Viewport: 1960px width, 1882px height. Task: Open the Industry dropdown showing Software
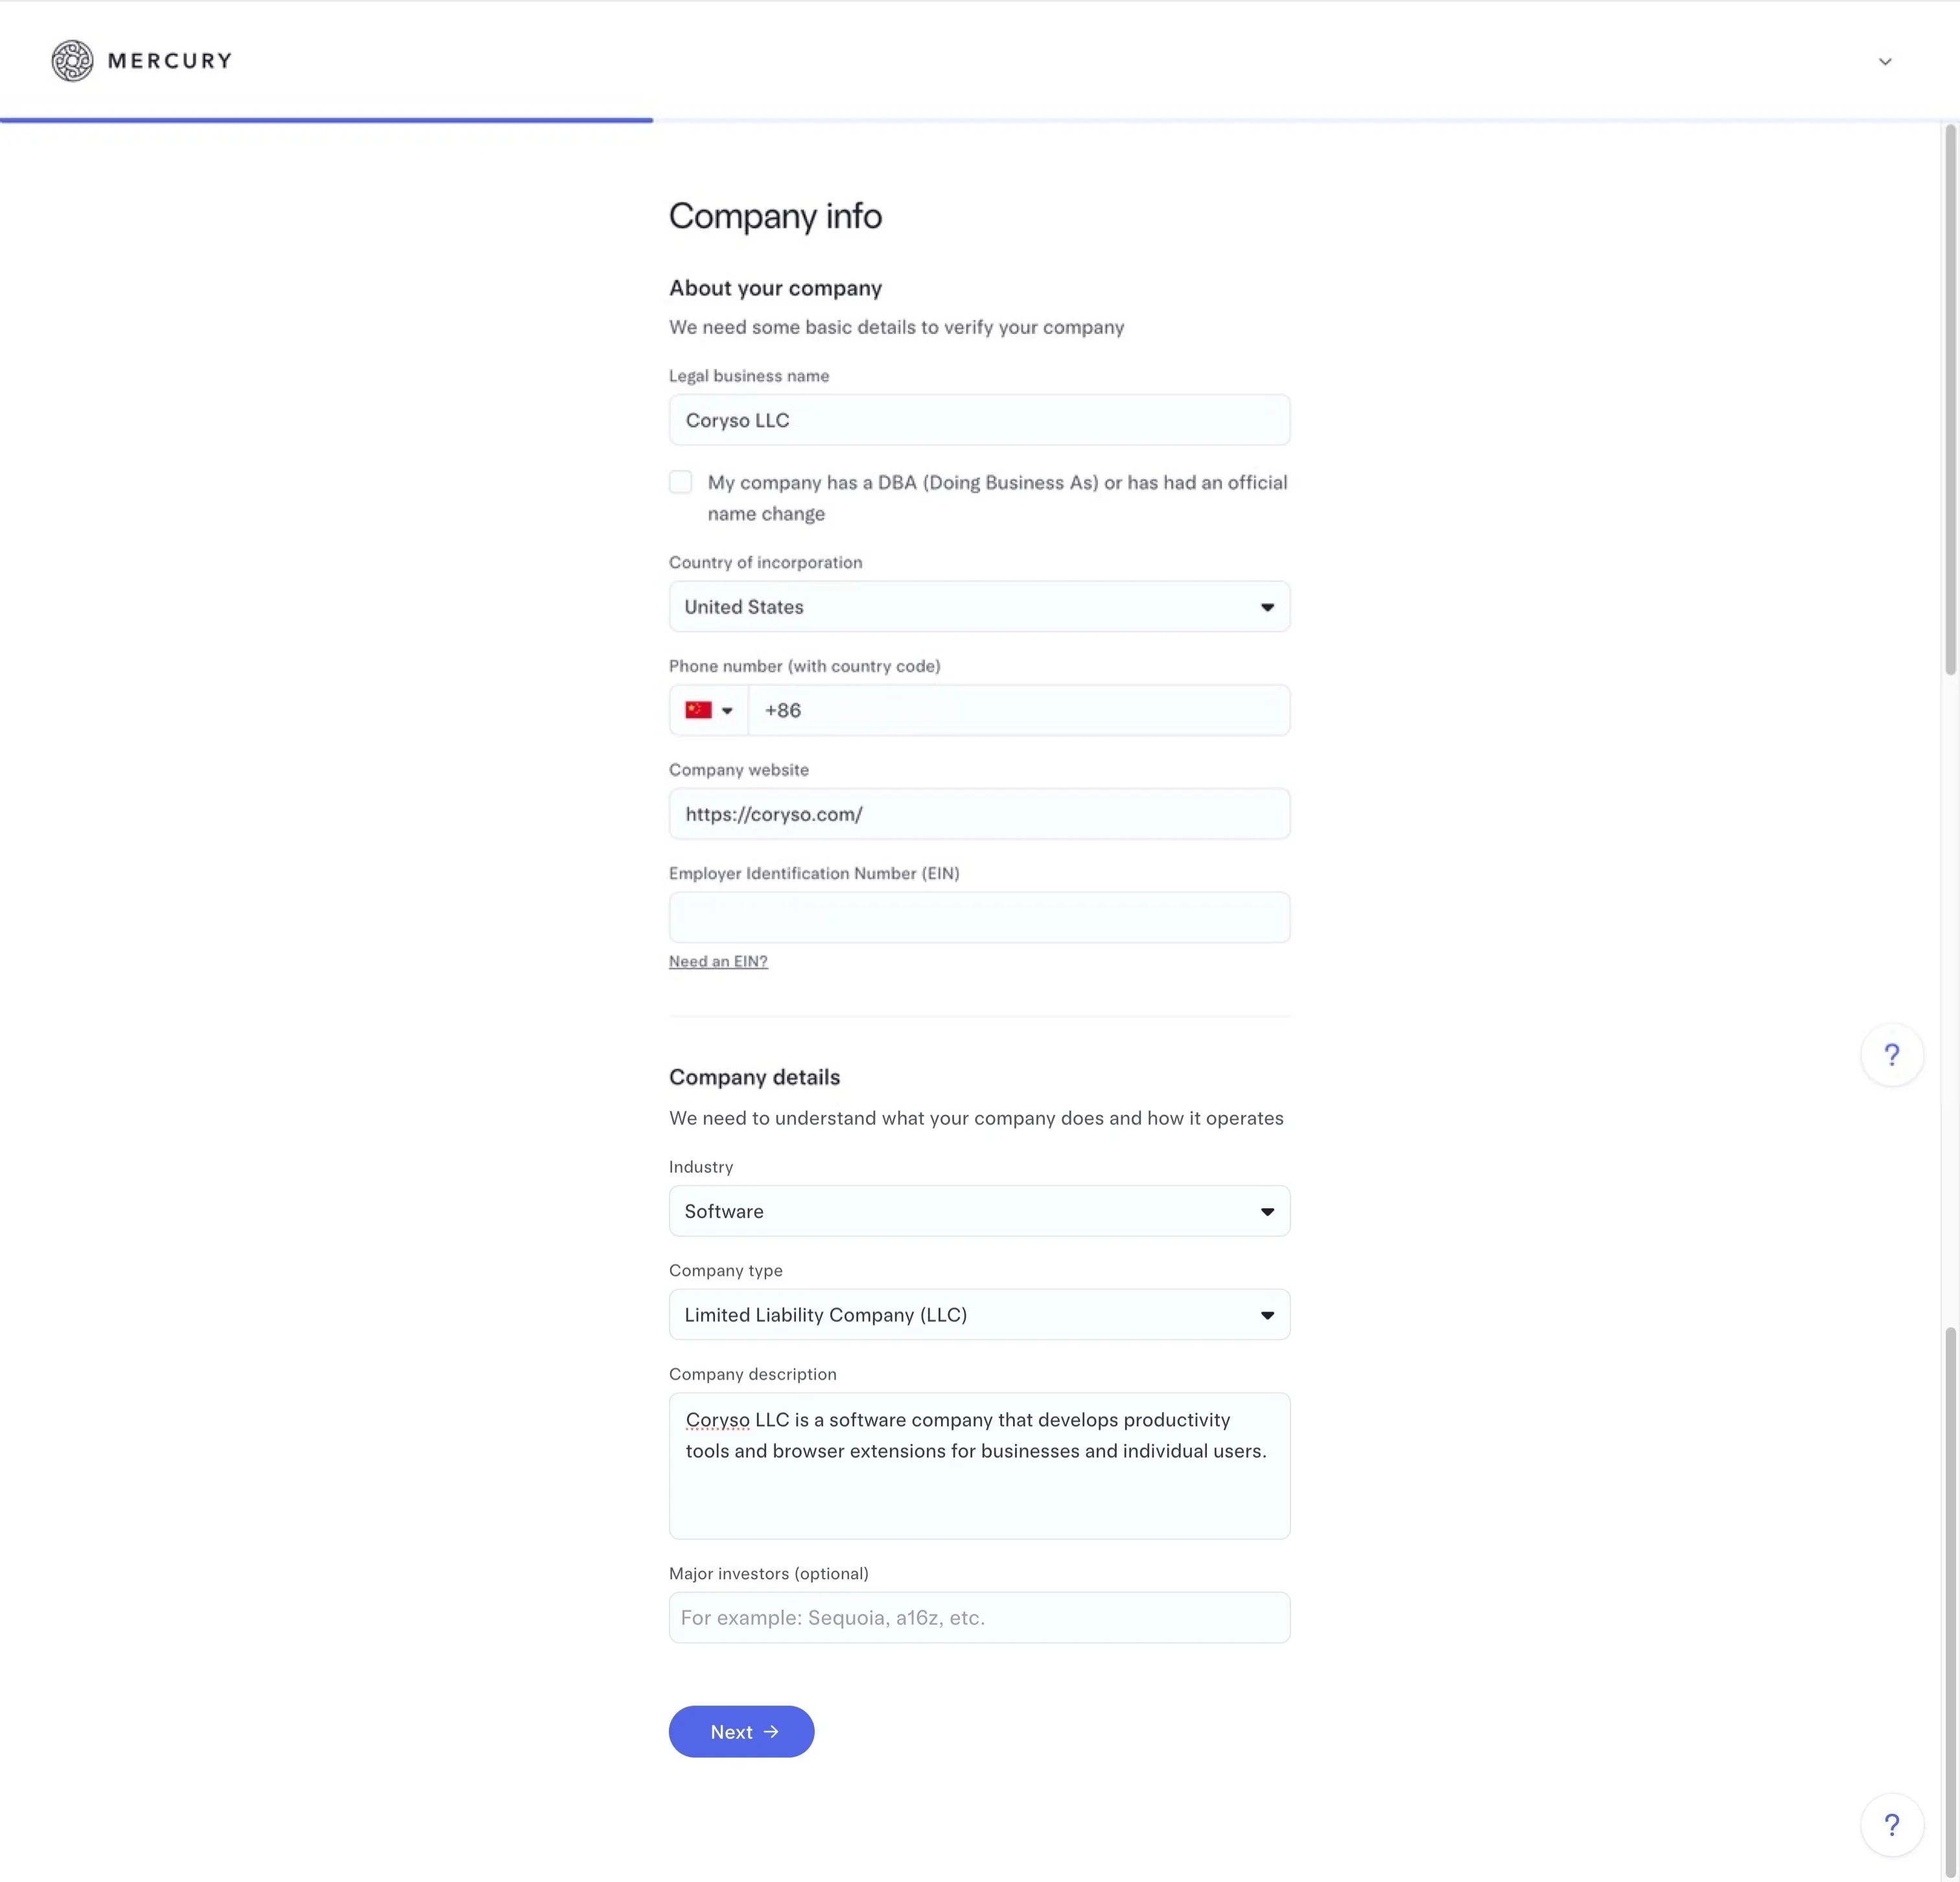[x=979, y=1211]
